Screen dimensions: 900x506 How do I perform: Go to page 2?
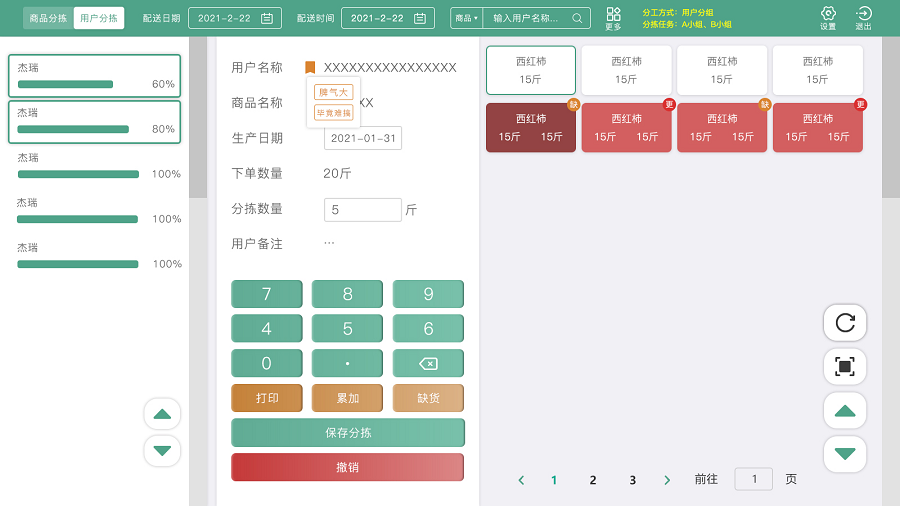point(593,480)
